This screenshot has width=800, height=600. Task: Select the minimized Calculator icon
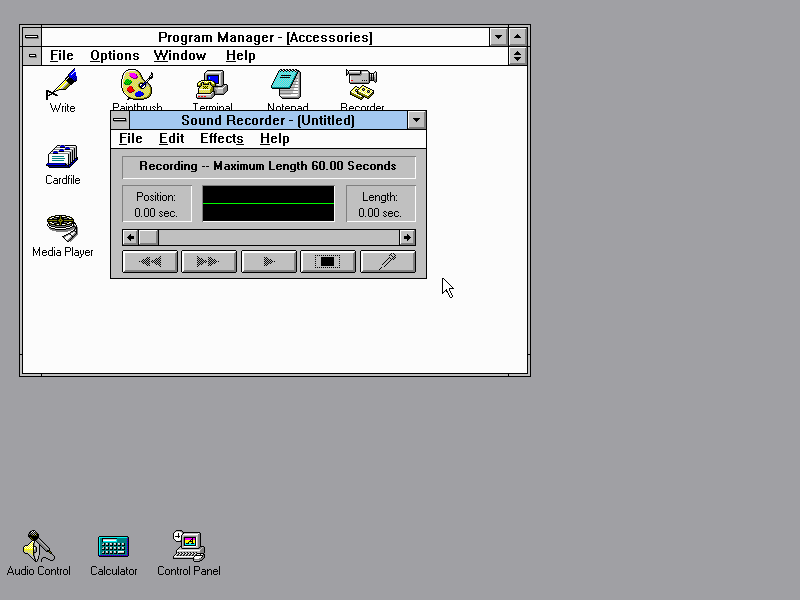coord(113,547)
